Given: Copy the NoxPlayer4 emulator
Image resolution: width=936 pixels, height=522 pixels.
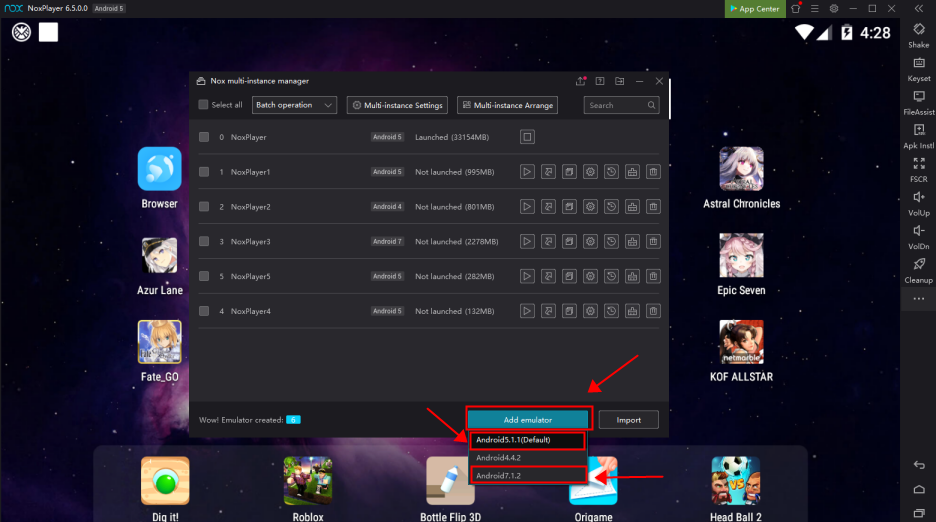Looking at the screenshot, I should pyautogui.click(x=569, y=311).
